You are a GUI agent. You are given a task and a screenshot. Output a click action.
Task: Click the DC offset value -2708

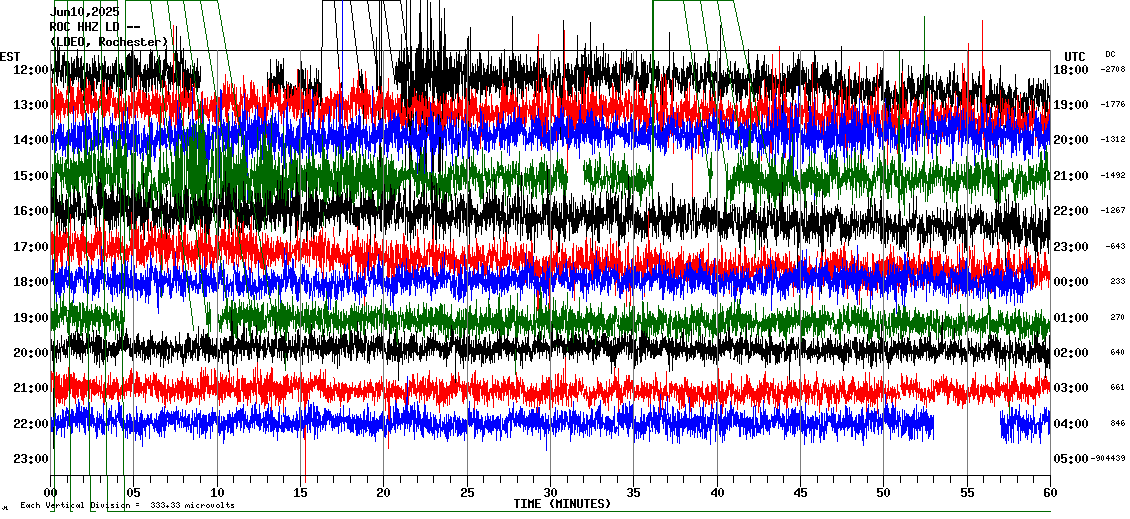click(x=1113, y=69)
